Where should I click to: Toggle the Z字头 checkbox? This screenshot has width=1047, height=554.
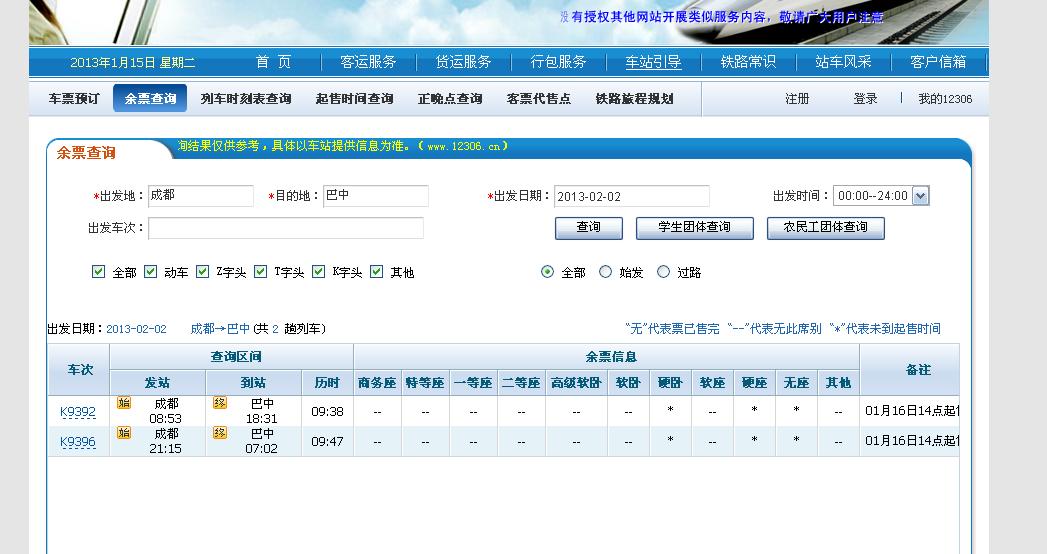point(202,272)
